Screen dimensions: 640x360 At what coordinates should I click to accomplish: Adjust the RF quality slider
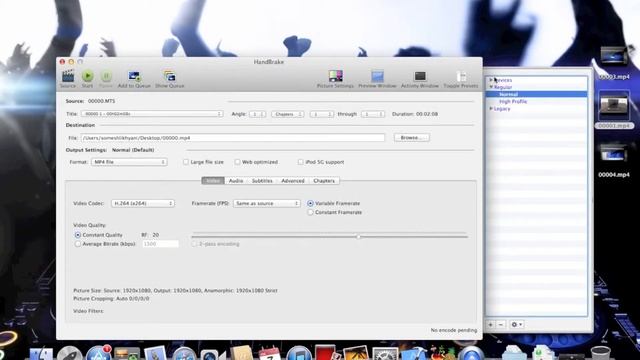click(358, 236)
